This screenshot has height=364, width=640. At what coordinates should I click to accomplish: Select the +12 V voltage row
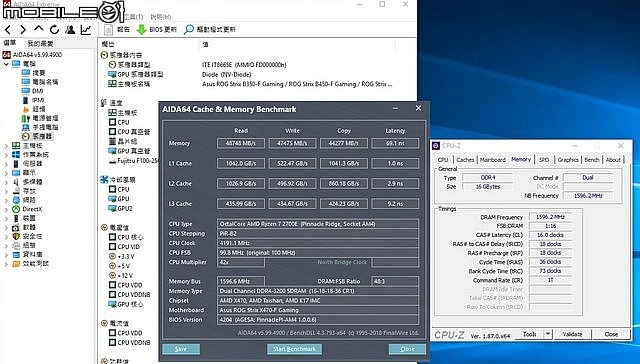click(x=122, y=275)
